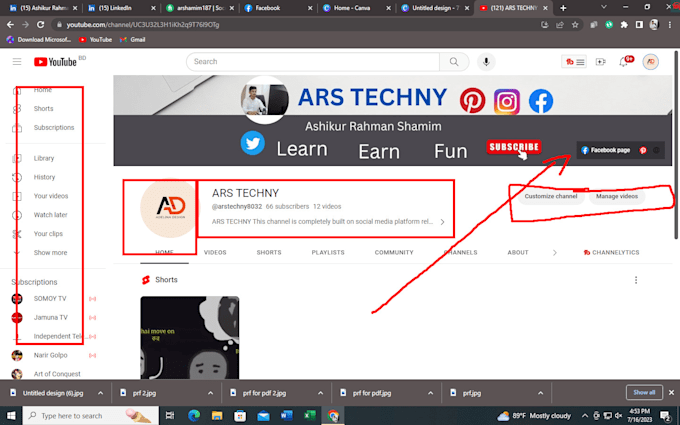The image size is (680, 425).
Task: Click into the YouTube Search field
Action: [313, 62]
